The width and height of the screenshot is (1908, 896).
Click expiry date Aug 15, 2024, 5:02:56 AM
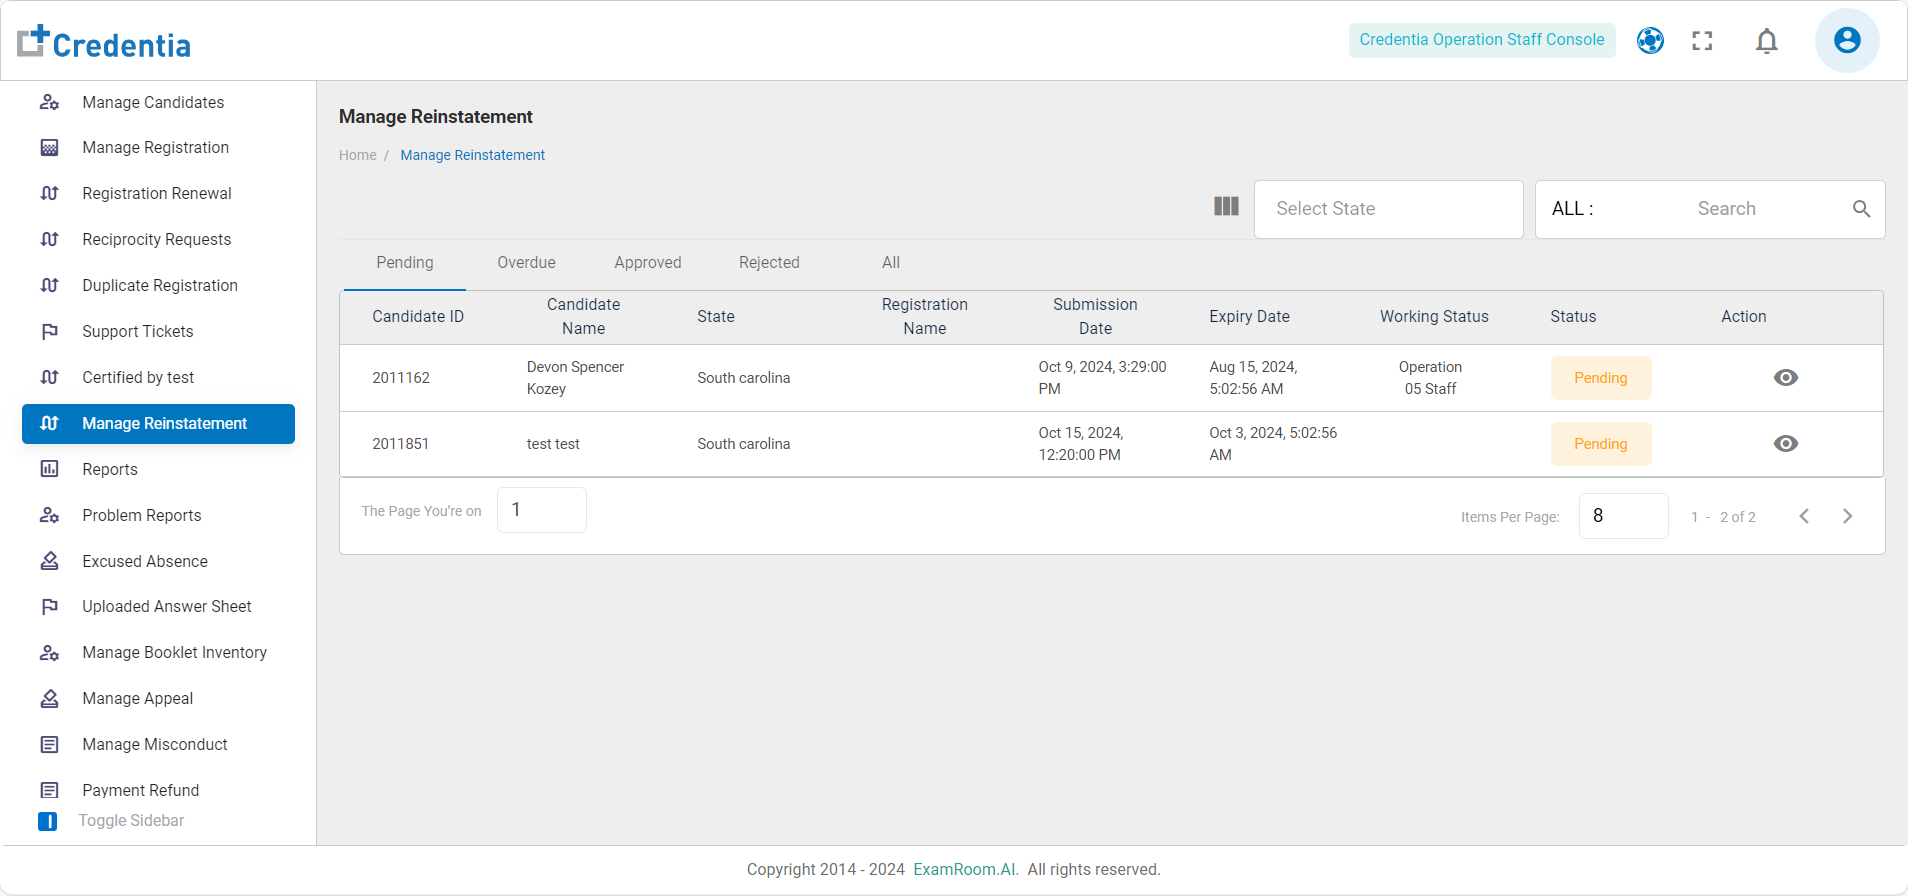[x=1253, y=378]
